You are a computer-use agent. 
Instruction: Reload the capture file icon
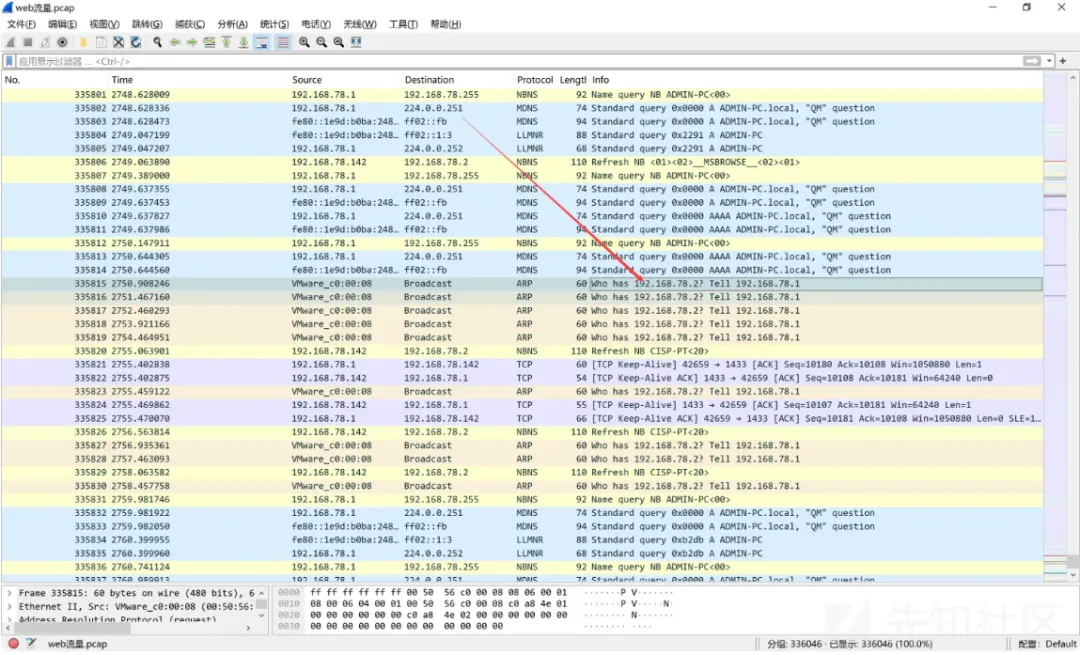coord(135,43)
